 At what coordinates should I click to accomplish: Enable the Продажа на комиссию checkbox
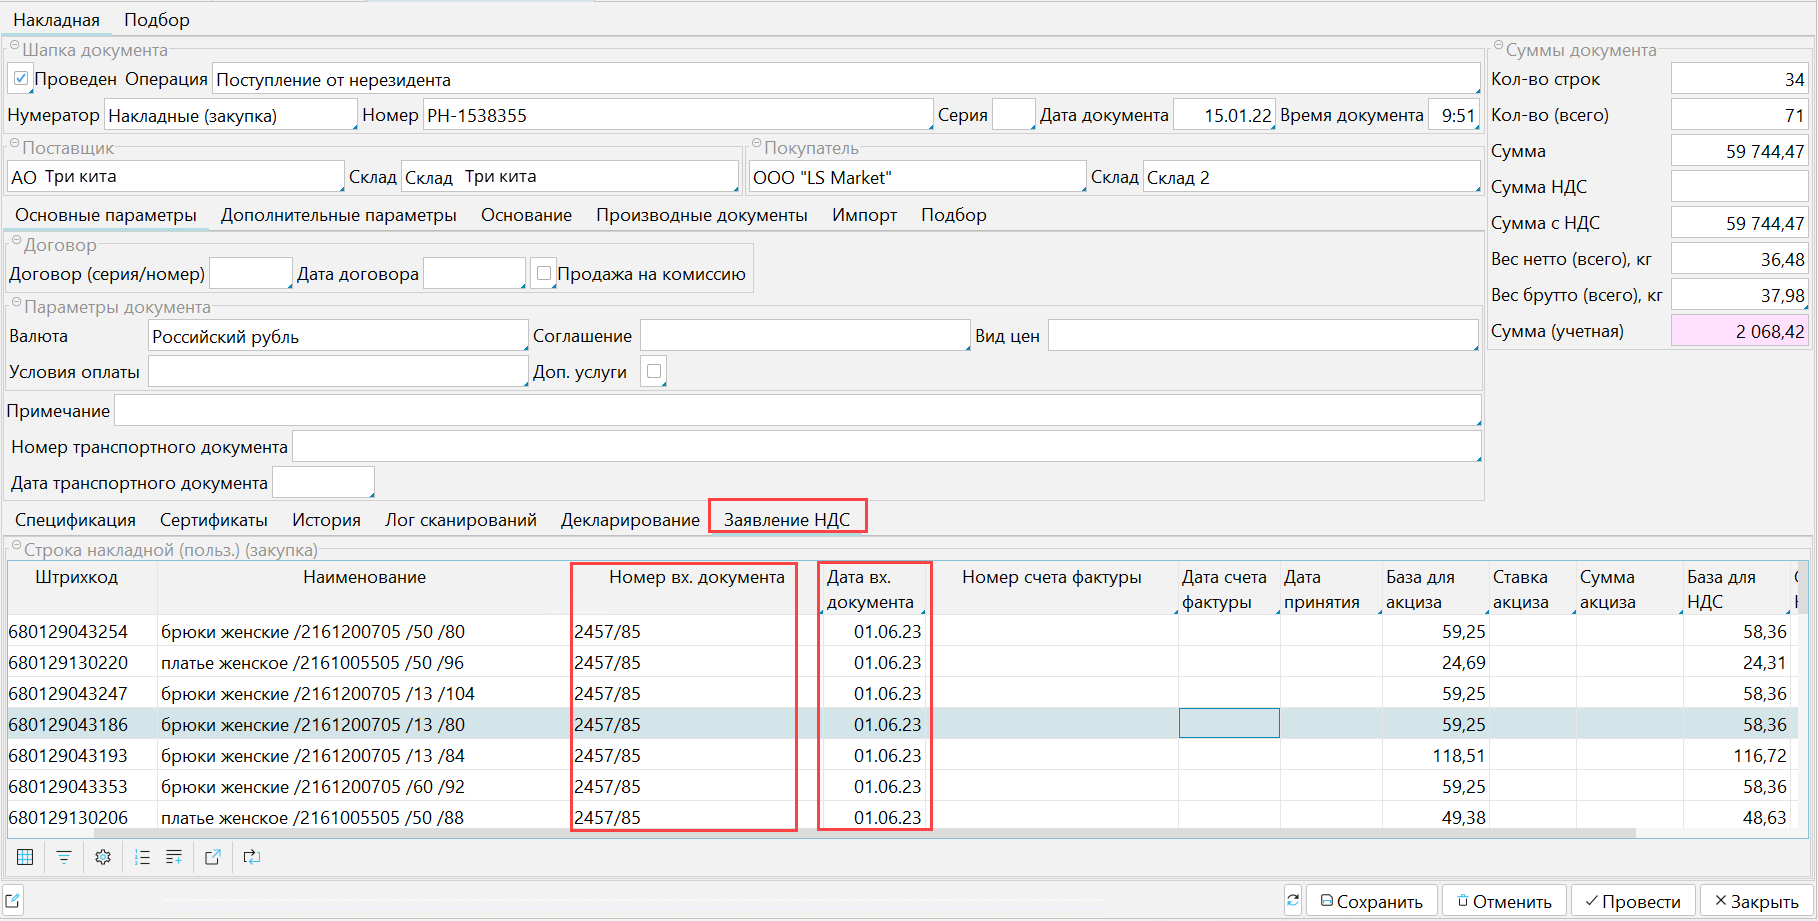[x=544, y=273]
